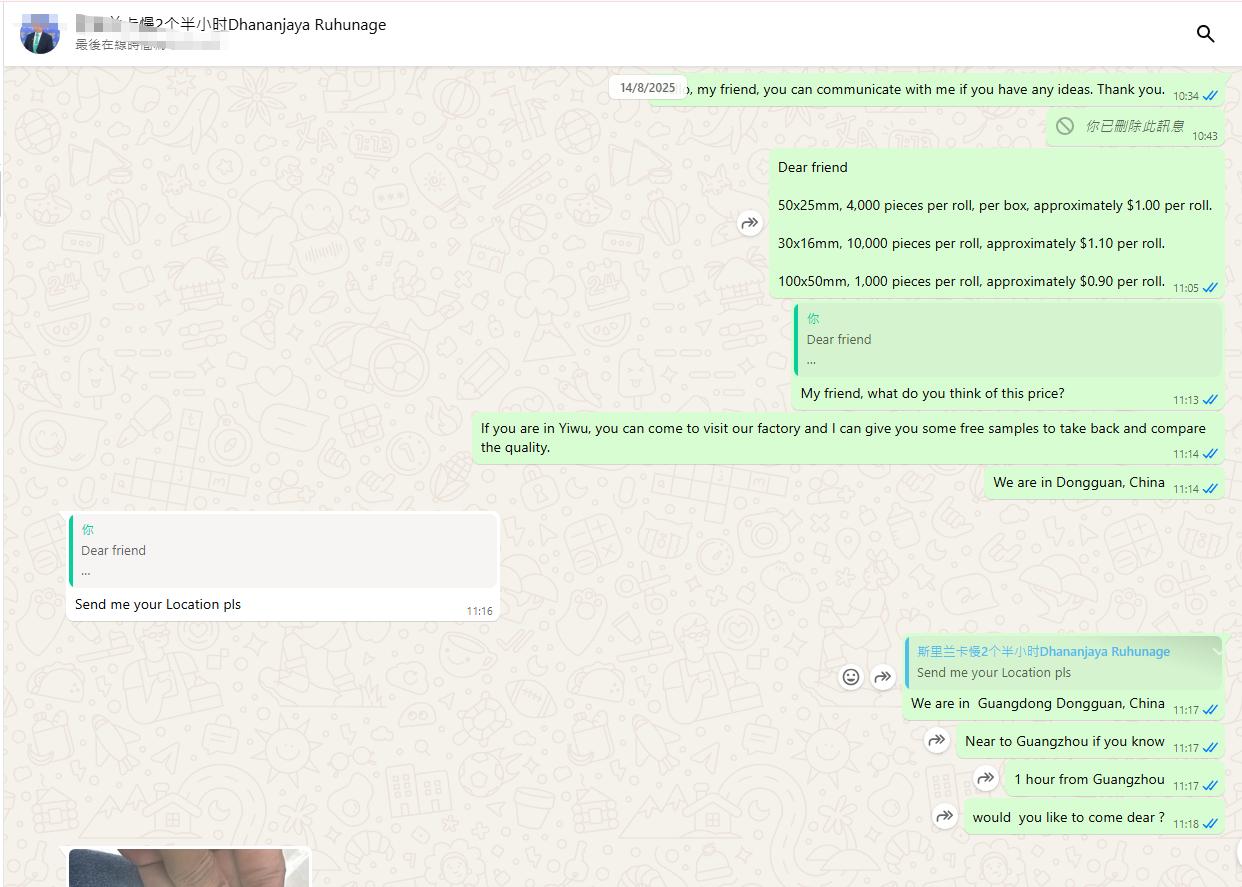The height and width of the screenshot is (887, 1242).
Task: Open the photo thumbnail at bottom of chat
Action: [188, 868]
